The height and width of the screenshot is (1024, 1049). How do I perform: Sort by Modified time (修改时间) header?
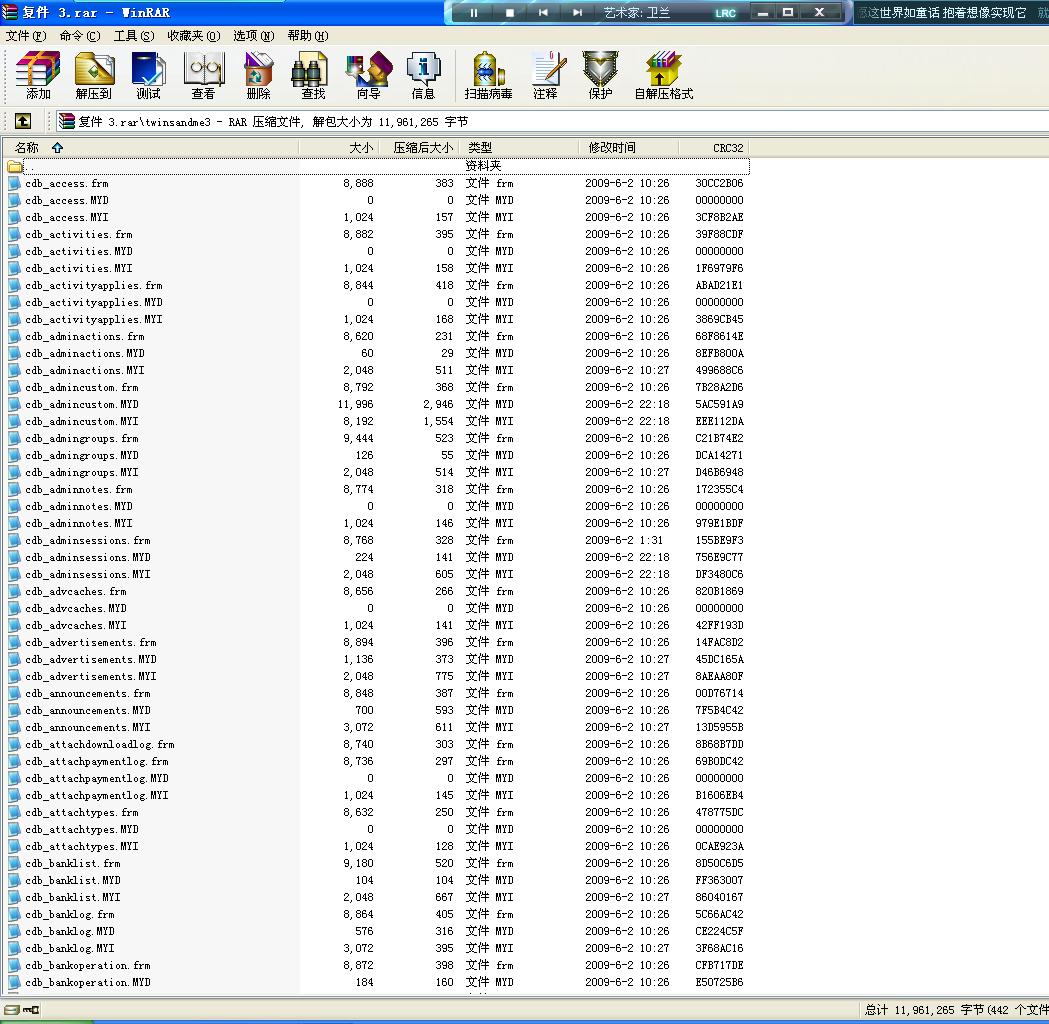[628, 148]
